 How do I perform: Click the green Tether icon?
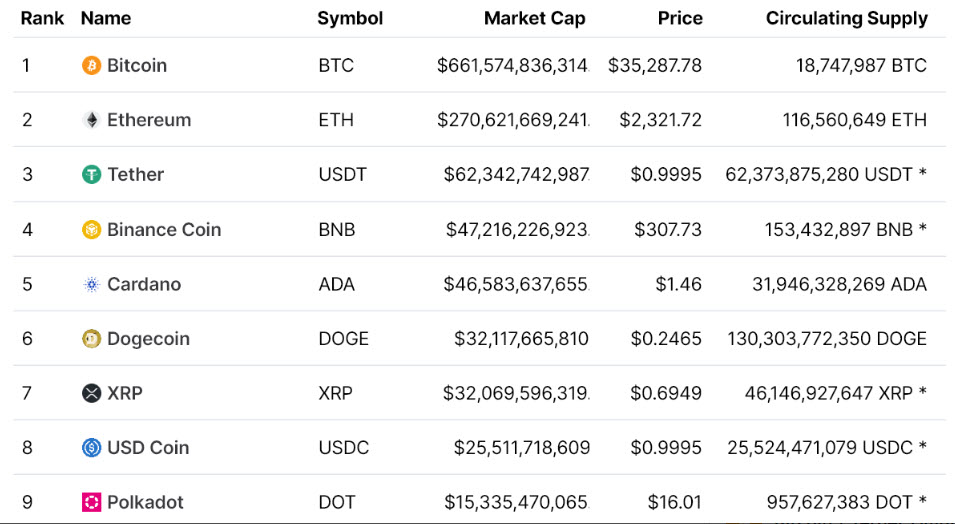[91, 174]
